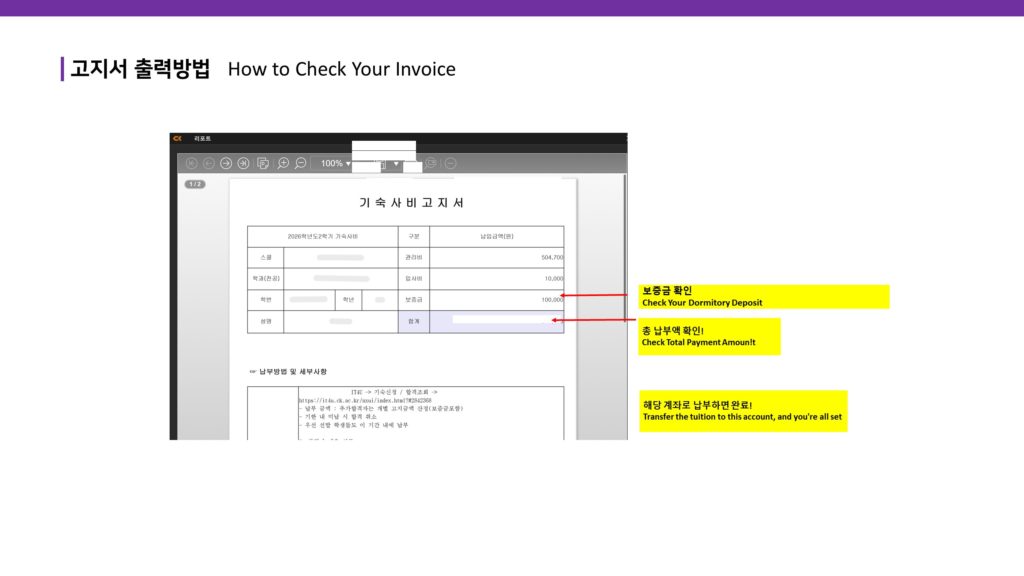Go to the previous page in report viewer
This screenshot has width=1024, height=576.
coord(208,163)
